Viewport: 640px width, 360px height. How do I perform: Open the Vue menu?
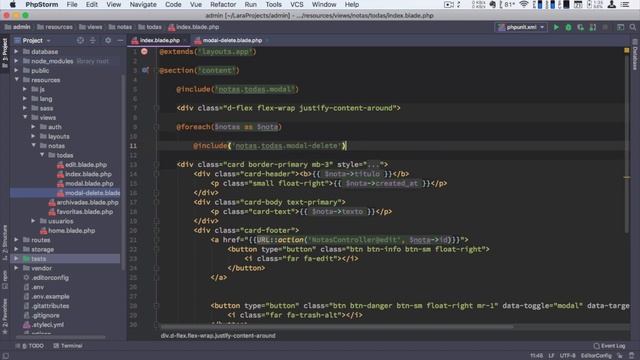(196, 4)
